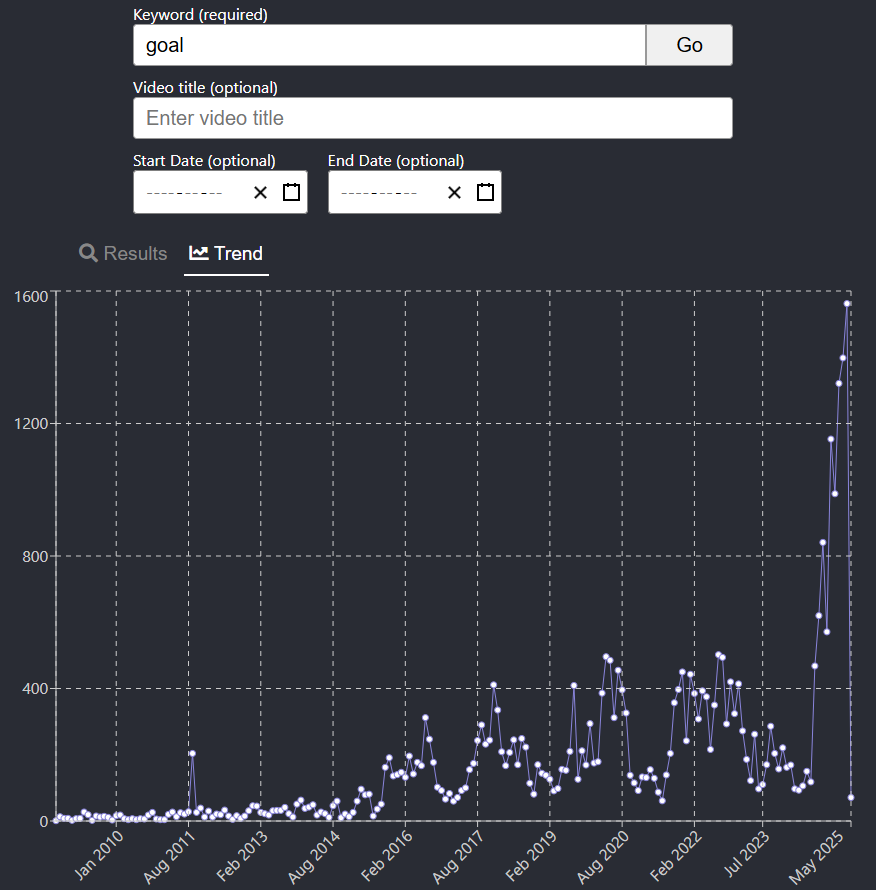Click the 'Start Date (optional)' label
Image resolution: width=876 pixels, height=890 pixels.
(x=204, y=161)
